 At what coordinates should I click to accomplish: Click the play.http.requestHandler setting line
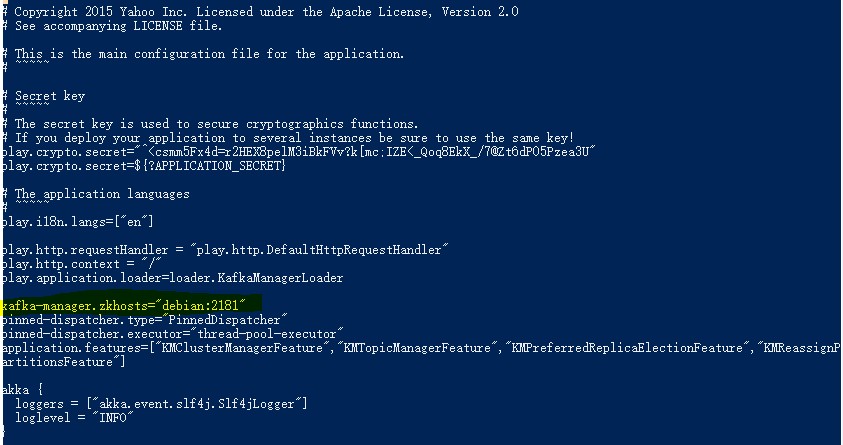(x=226, y=249)
